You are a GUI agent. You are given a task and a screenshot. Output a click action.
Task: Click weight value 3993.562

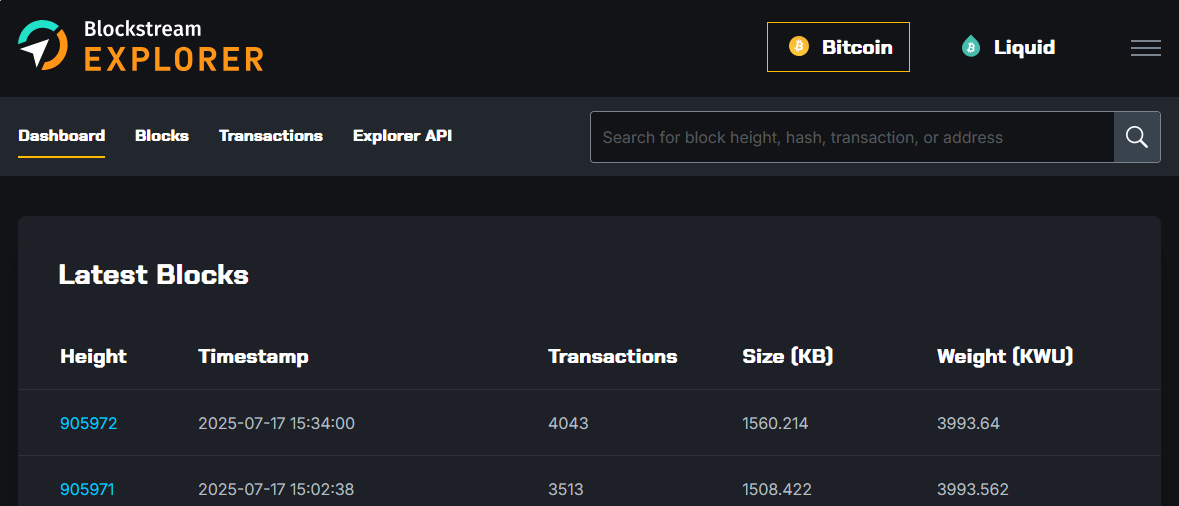973,489
